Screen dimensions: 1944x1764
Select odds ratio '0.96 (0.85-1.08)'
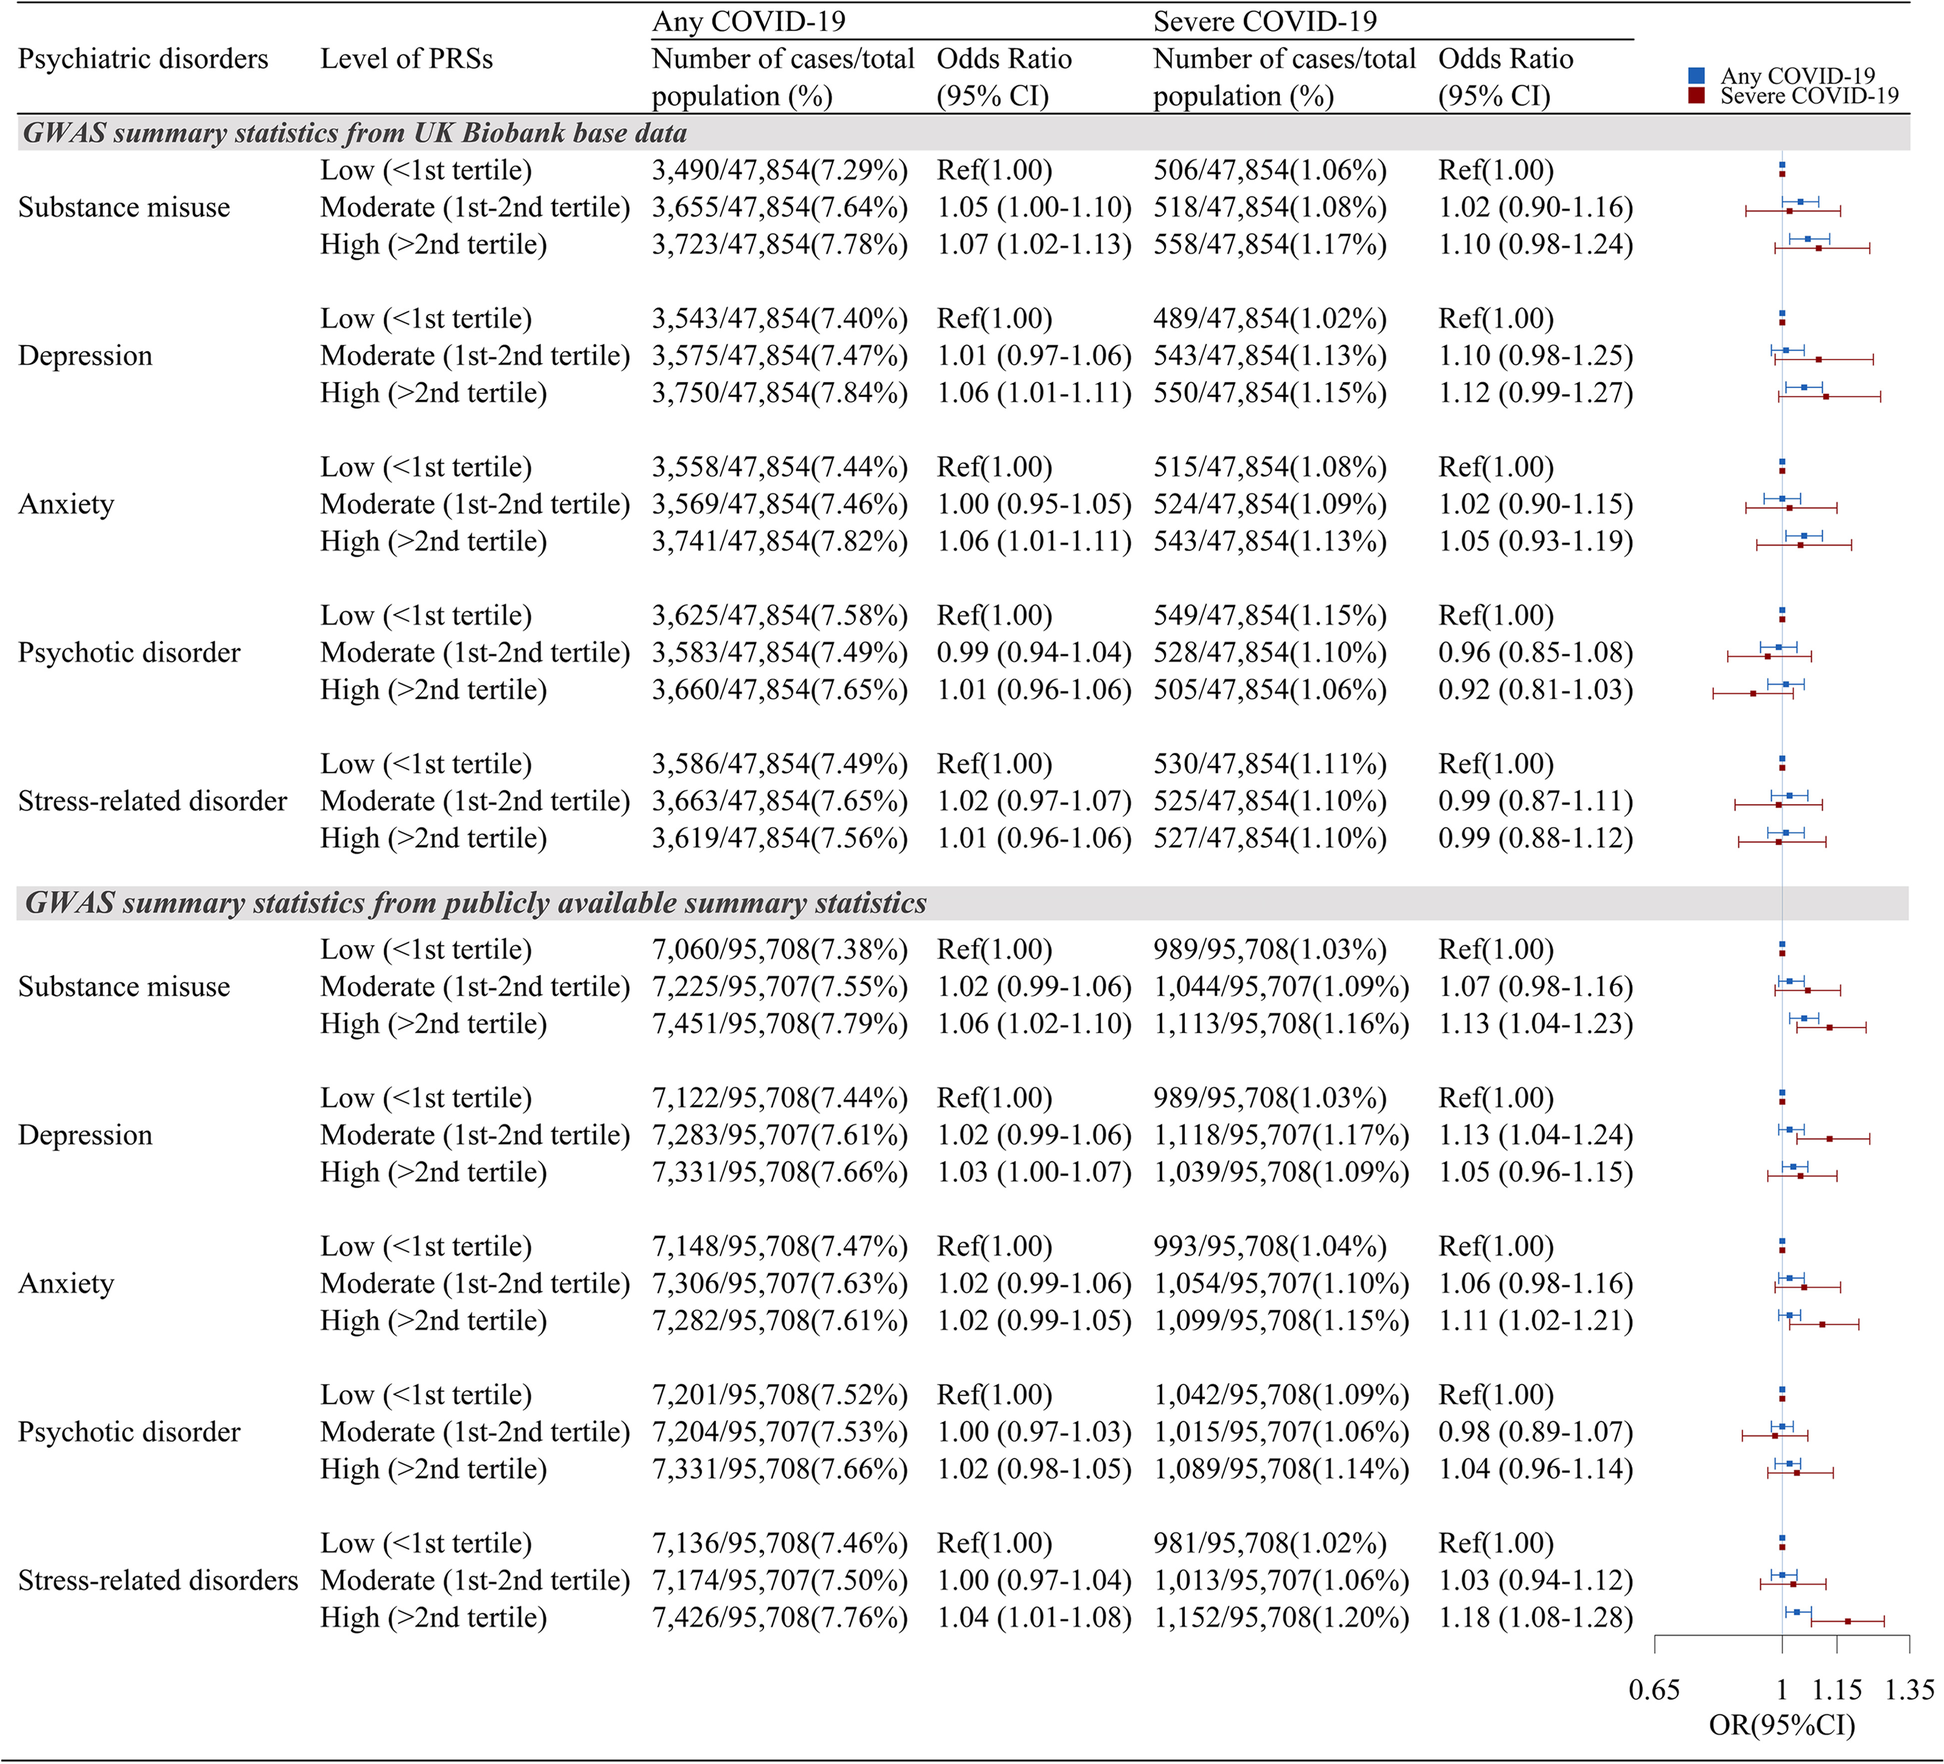point(1536,653)
